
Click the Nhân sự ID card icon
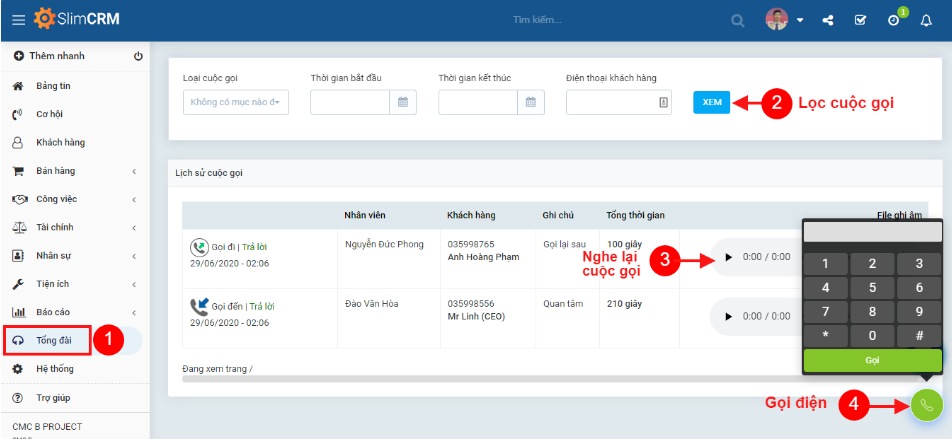(18, 256)
